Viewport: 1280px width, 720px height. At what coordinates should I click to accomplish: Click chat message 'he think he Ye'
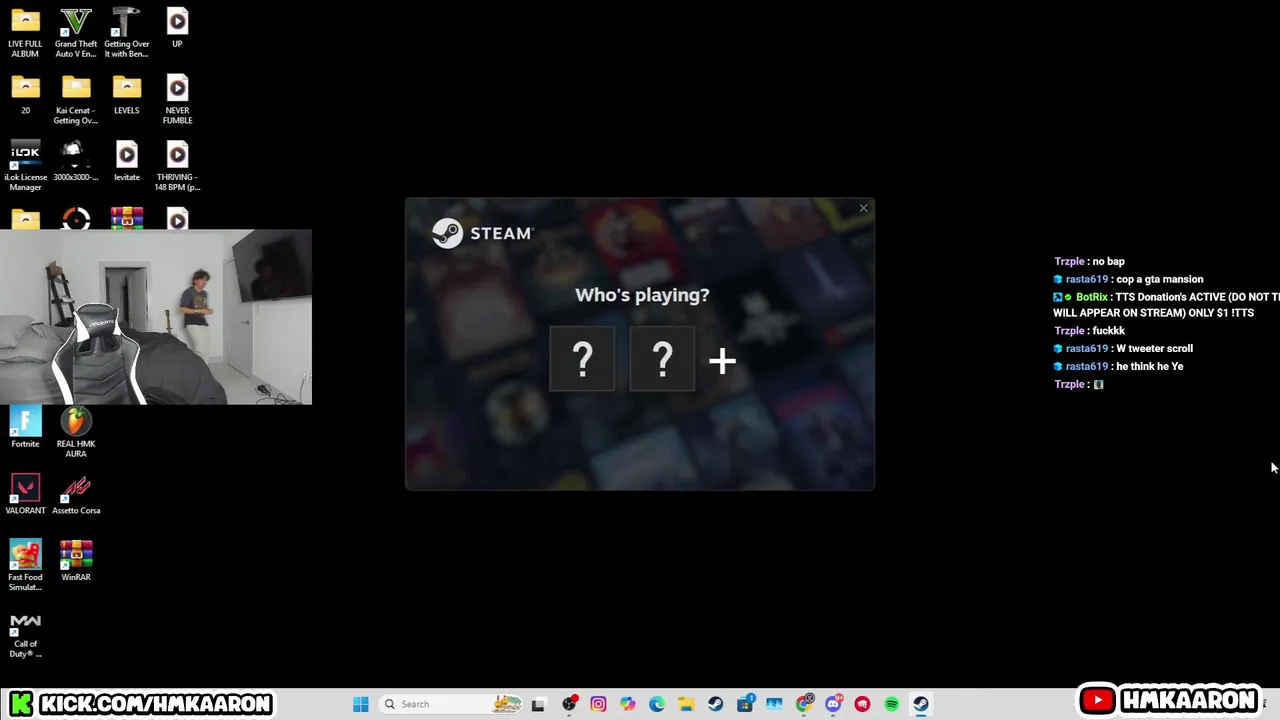[1150, 366]
